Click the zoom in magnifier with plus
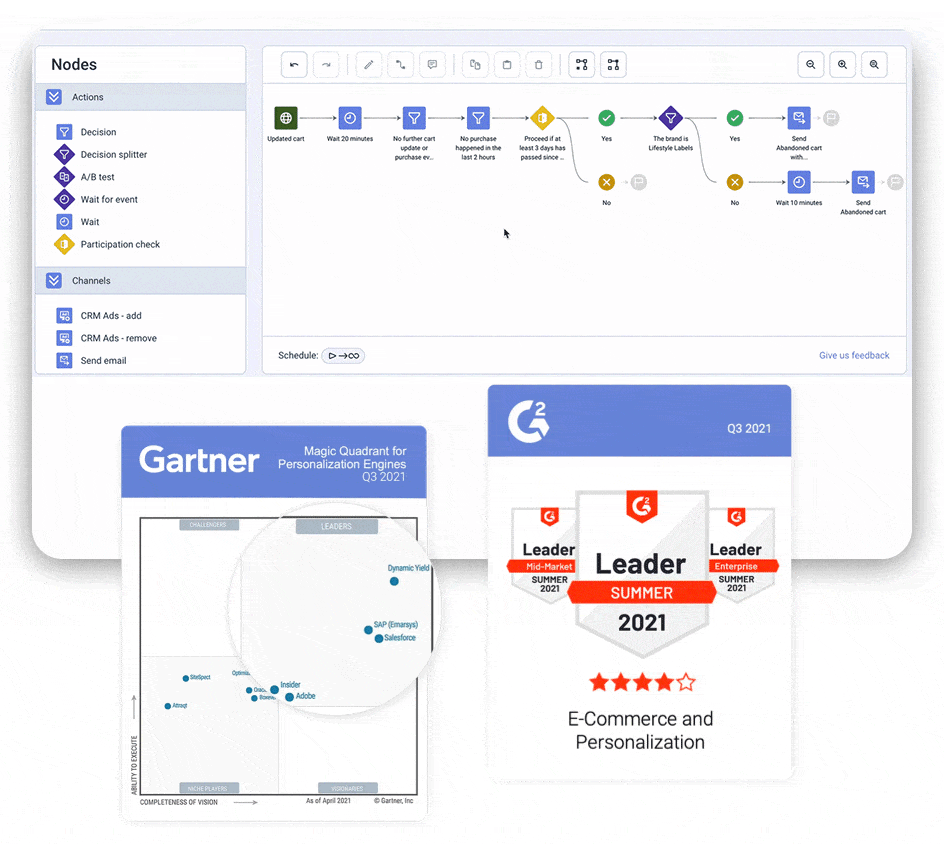This screenshot has height=844, width=944. [x=842, y=64]
